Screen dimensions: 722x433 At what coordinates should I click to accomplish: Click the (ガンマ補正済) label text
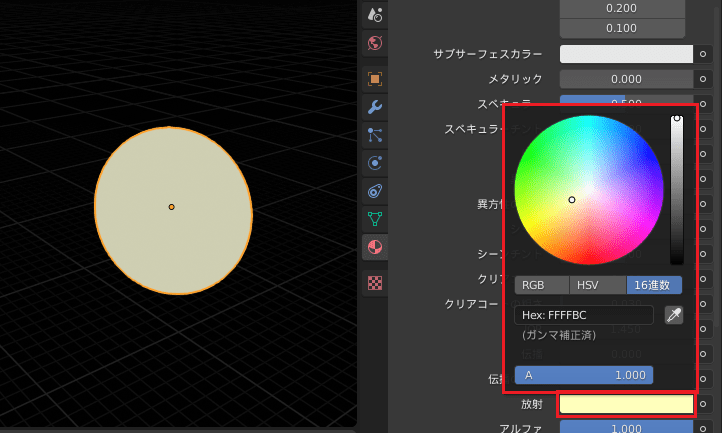[x=559, y=335]
